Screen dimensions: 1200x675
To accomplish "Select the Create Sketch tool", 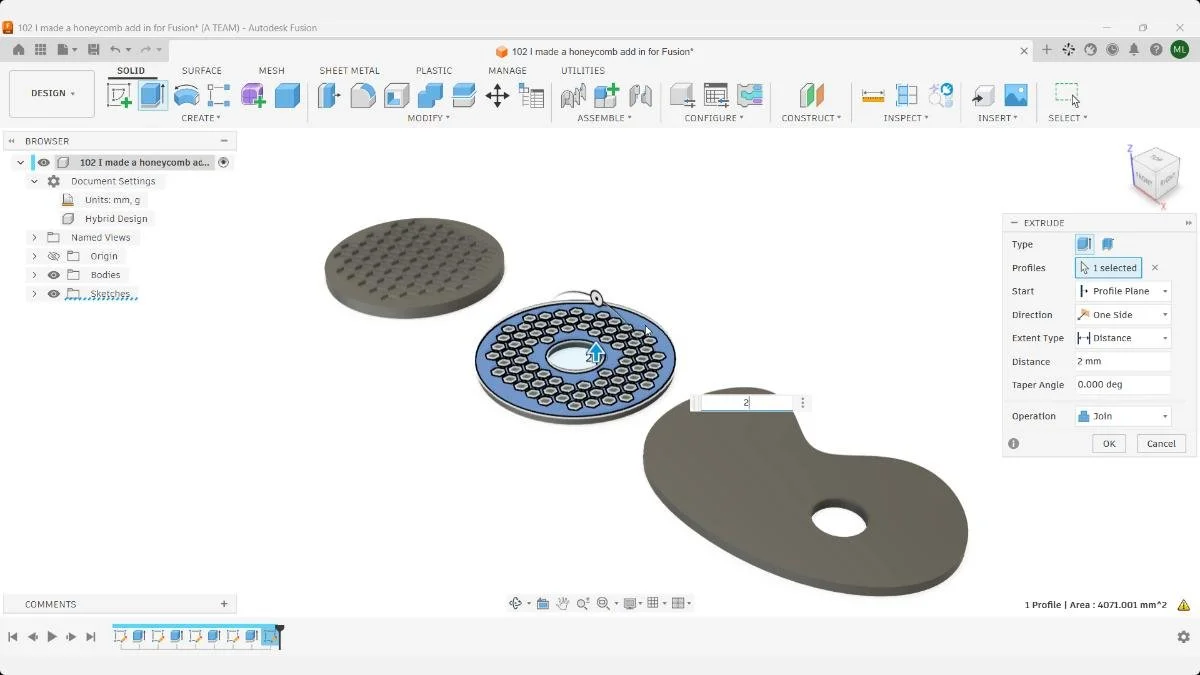I will coord(119,95).
